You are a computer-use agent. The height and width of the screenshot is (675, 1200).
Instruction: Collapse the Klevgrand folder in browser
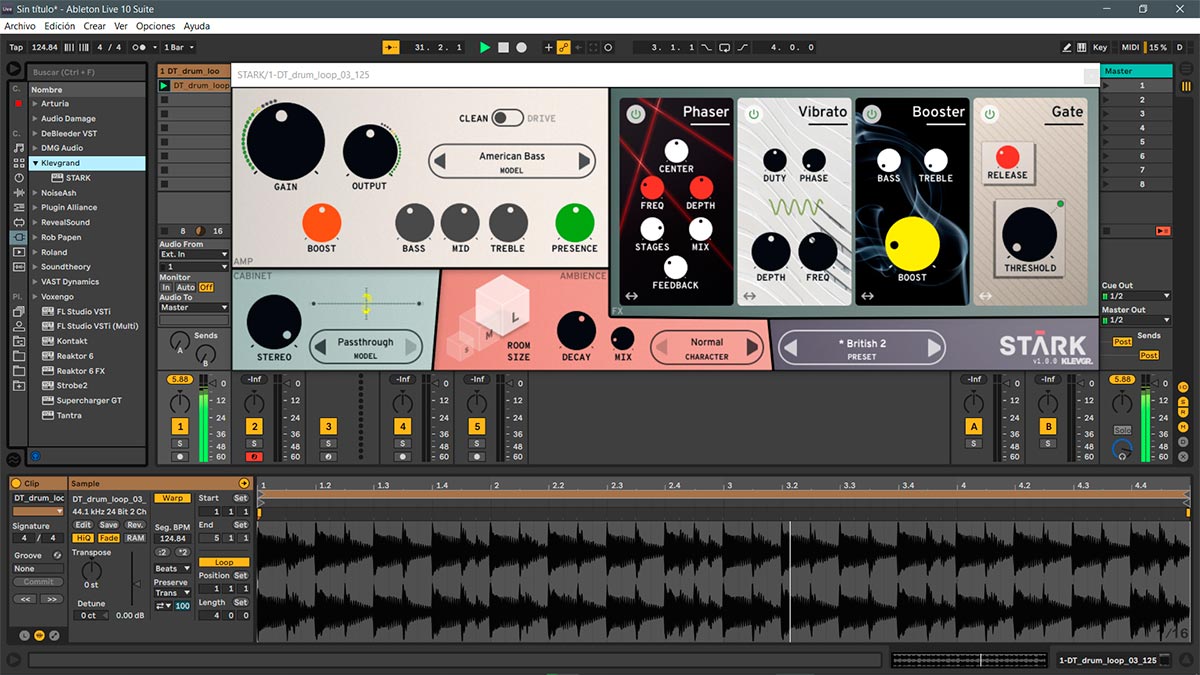point(36,163)
